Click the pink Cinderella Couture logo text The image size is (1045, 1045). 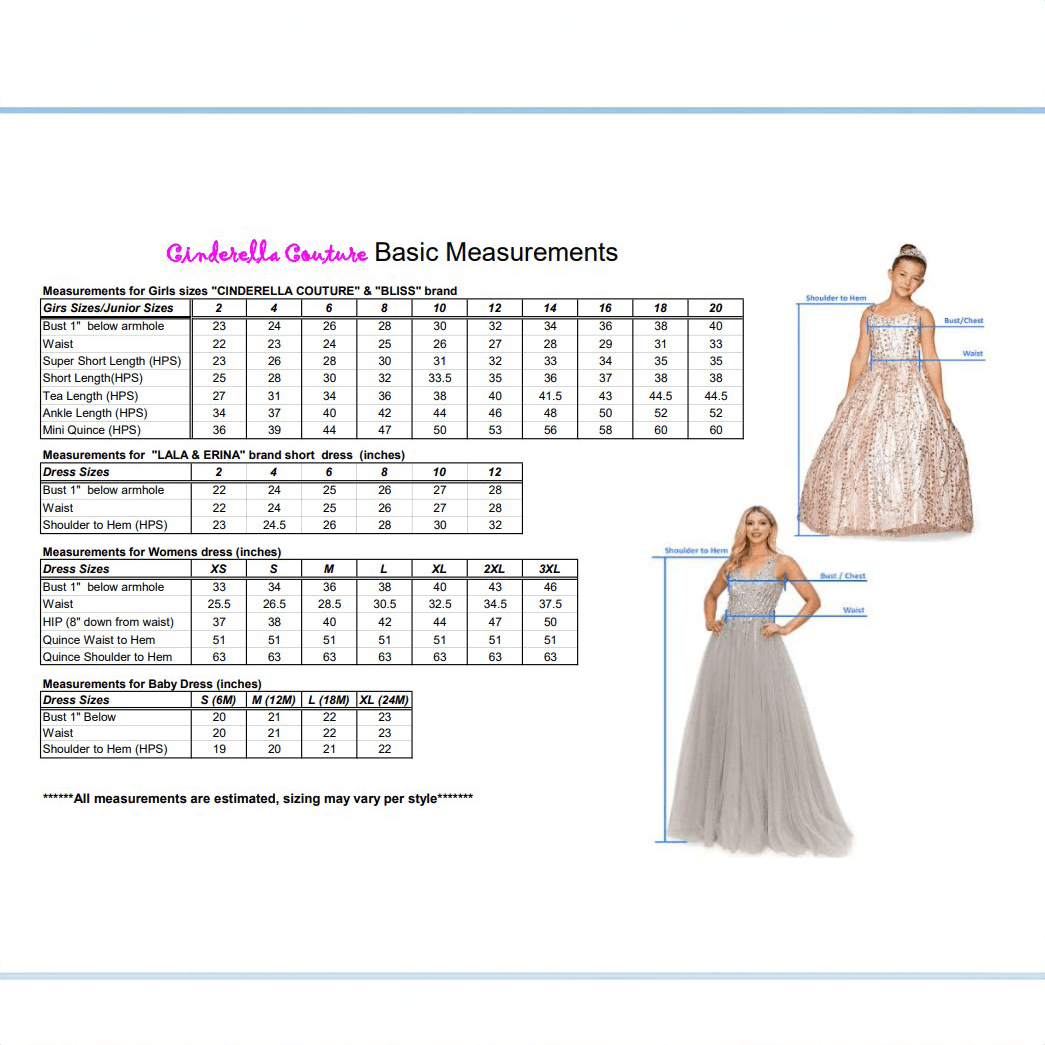[x=267, y=253]
